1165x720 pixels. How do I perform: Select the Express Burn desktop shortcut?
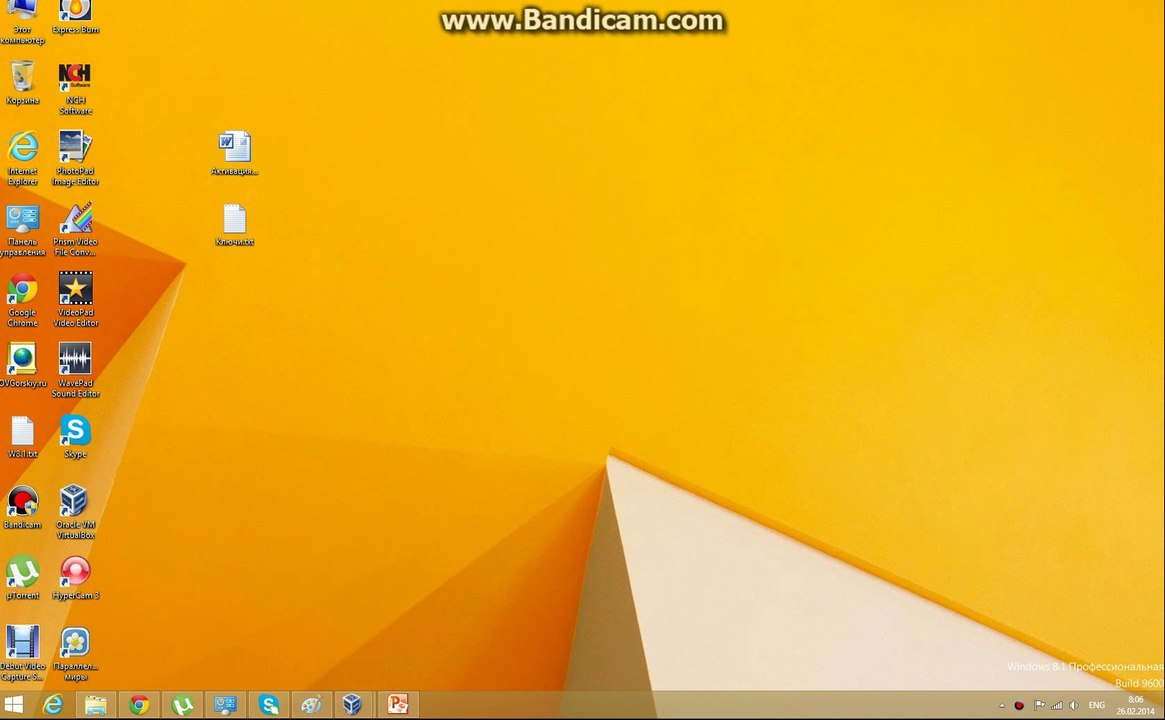pos(75,16)
